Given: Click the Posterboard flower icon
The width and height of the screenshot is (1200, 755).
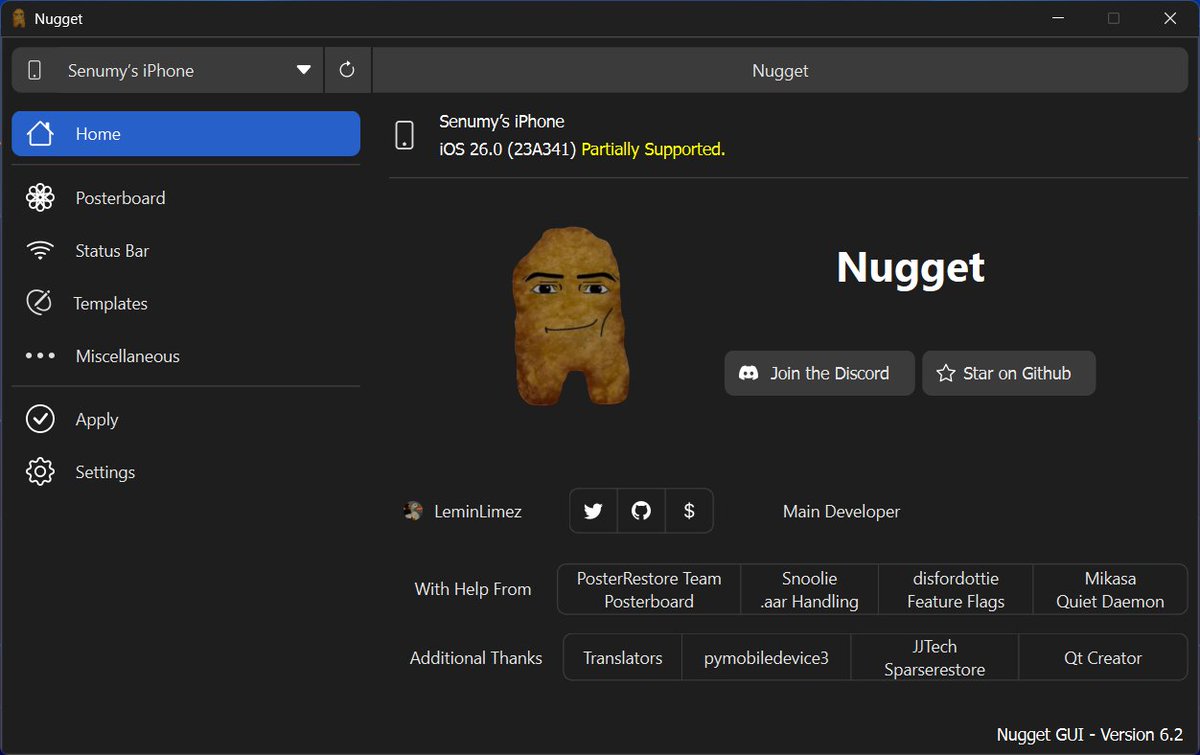Looking at the screenshot, I should click(x=40, y=198).
